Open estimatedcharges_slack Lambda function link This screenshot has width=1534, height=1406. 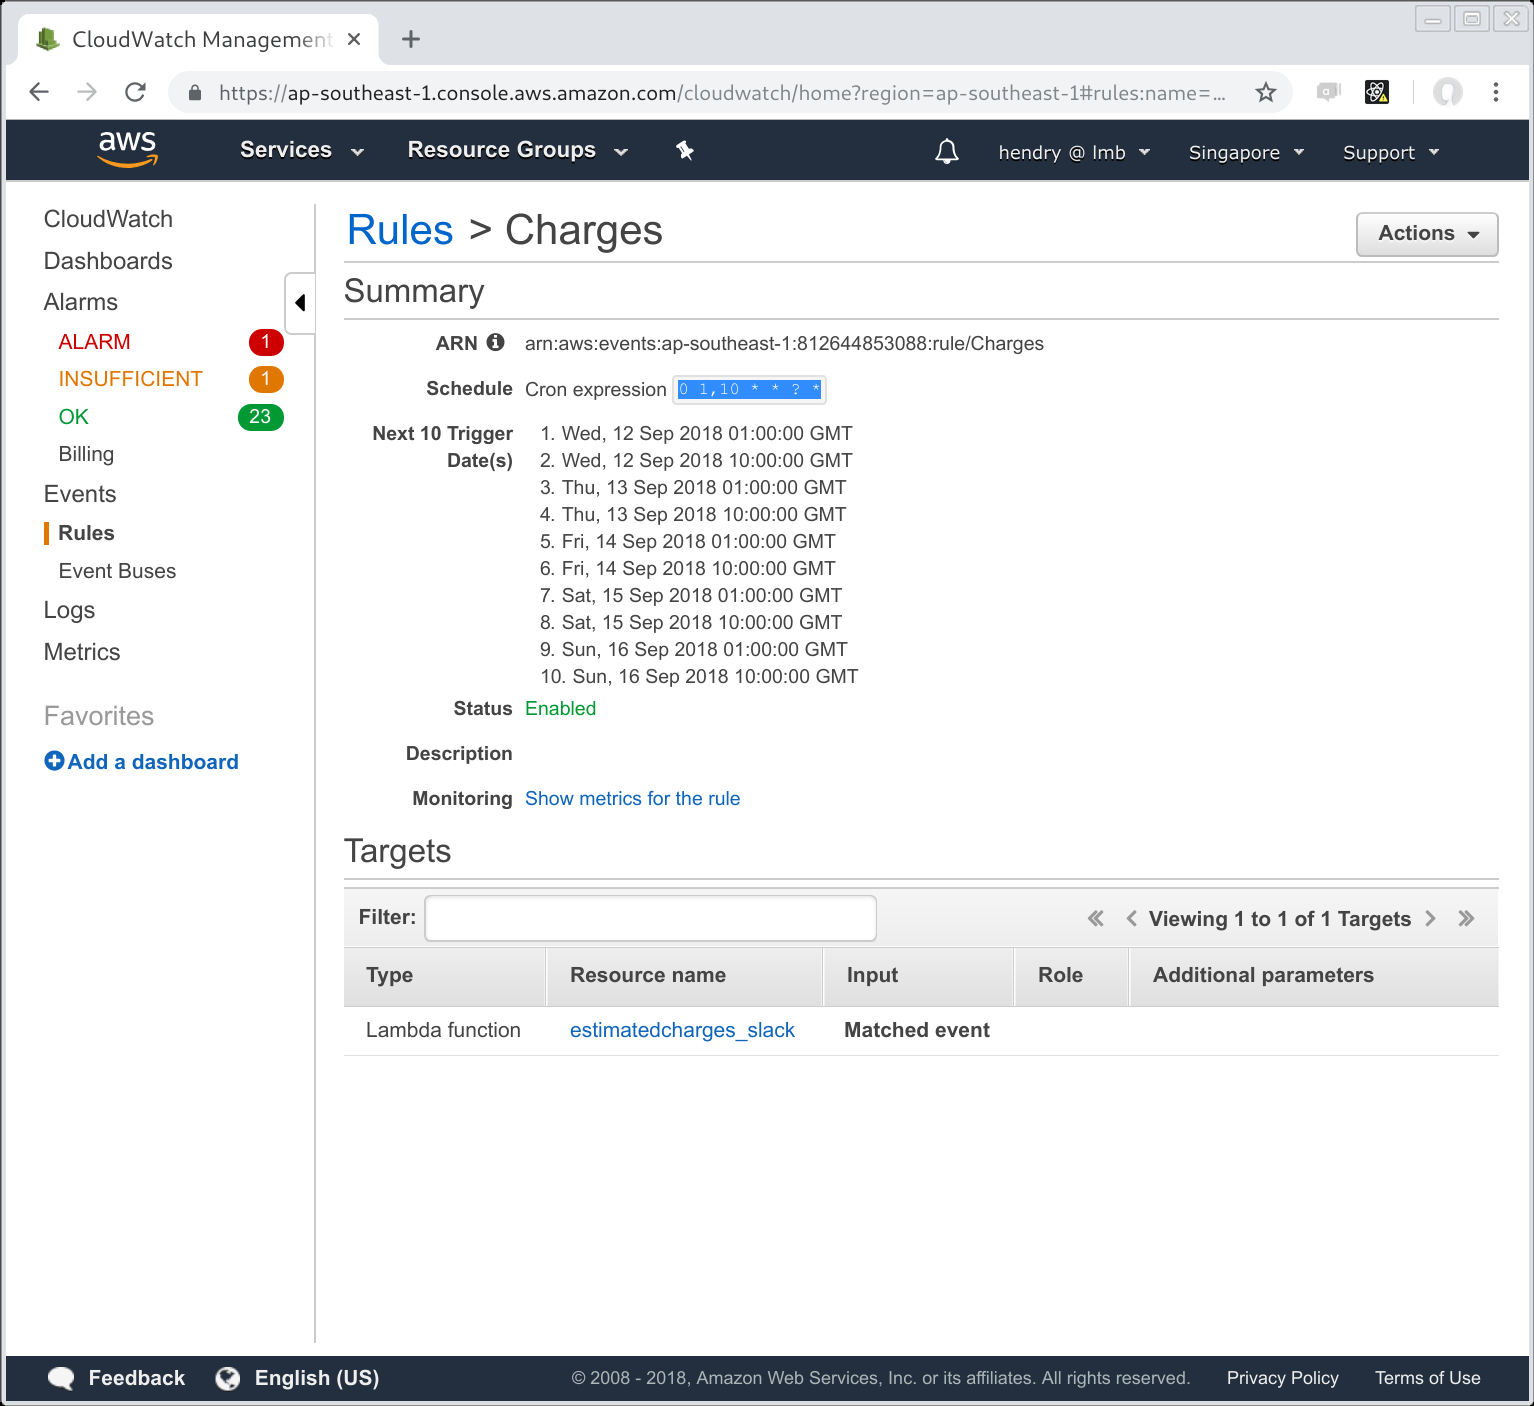pyautogui.click(x=682, y=1030)
